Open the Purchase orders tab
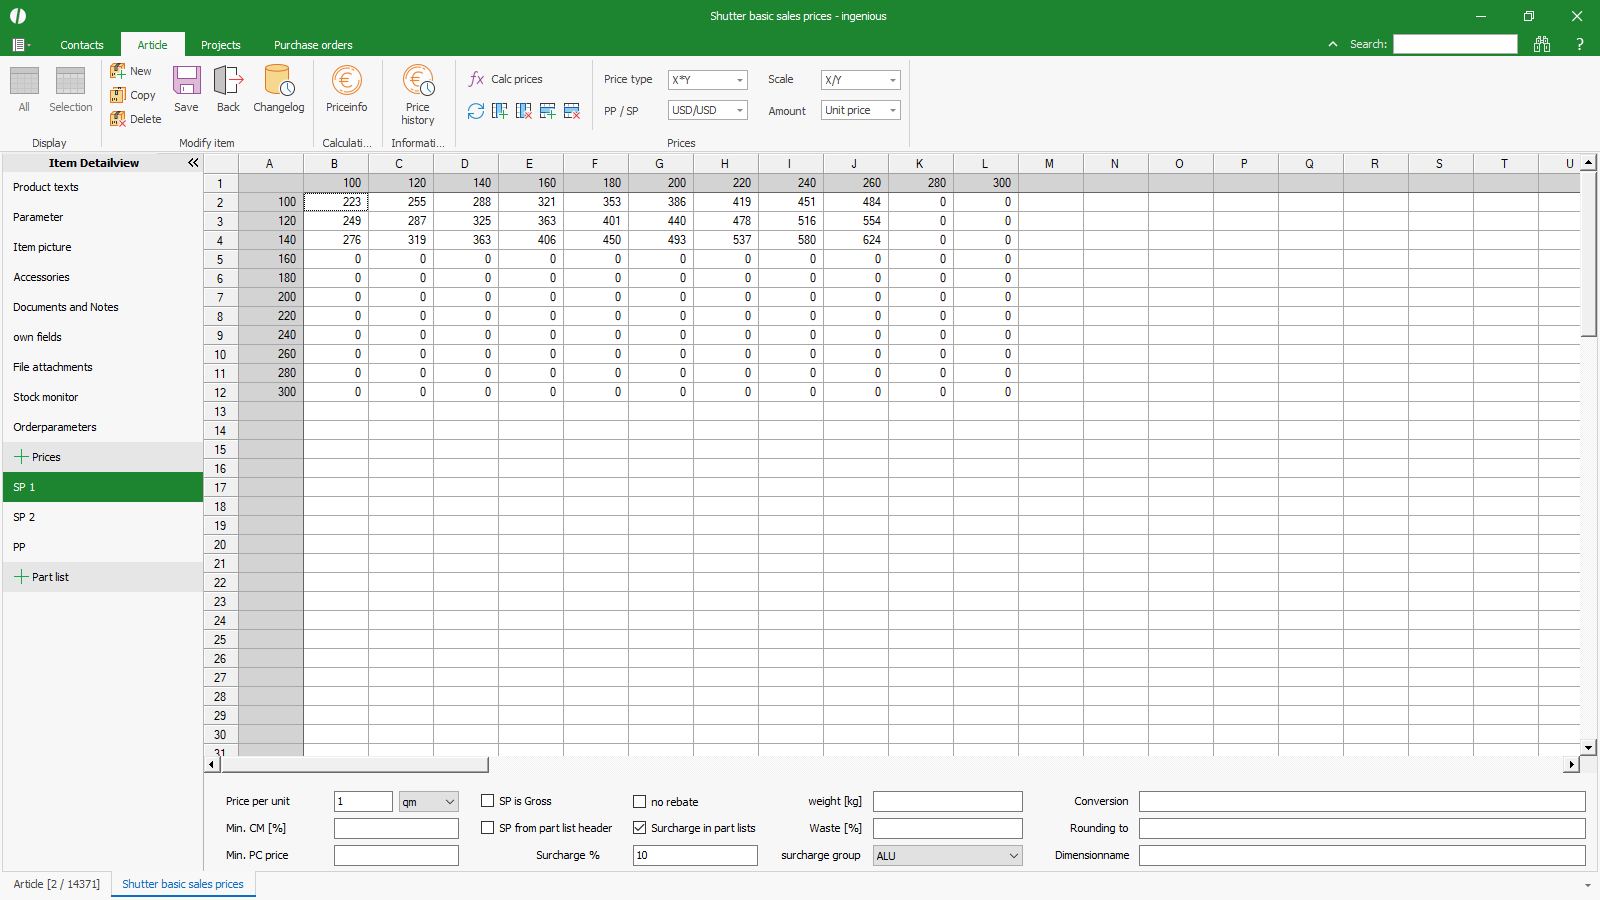The width and height of the screenshot is (1600, 900). pos(313,45)
